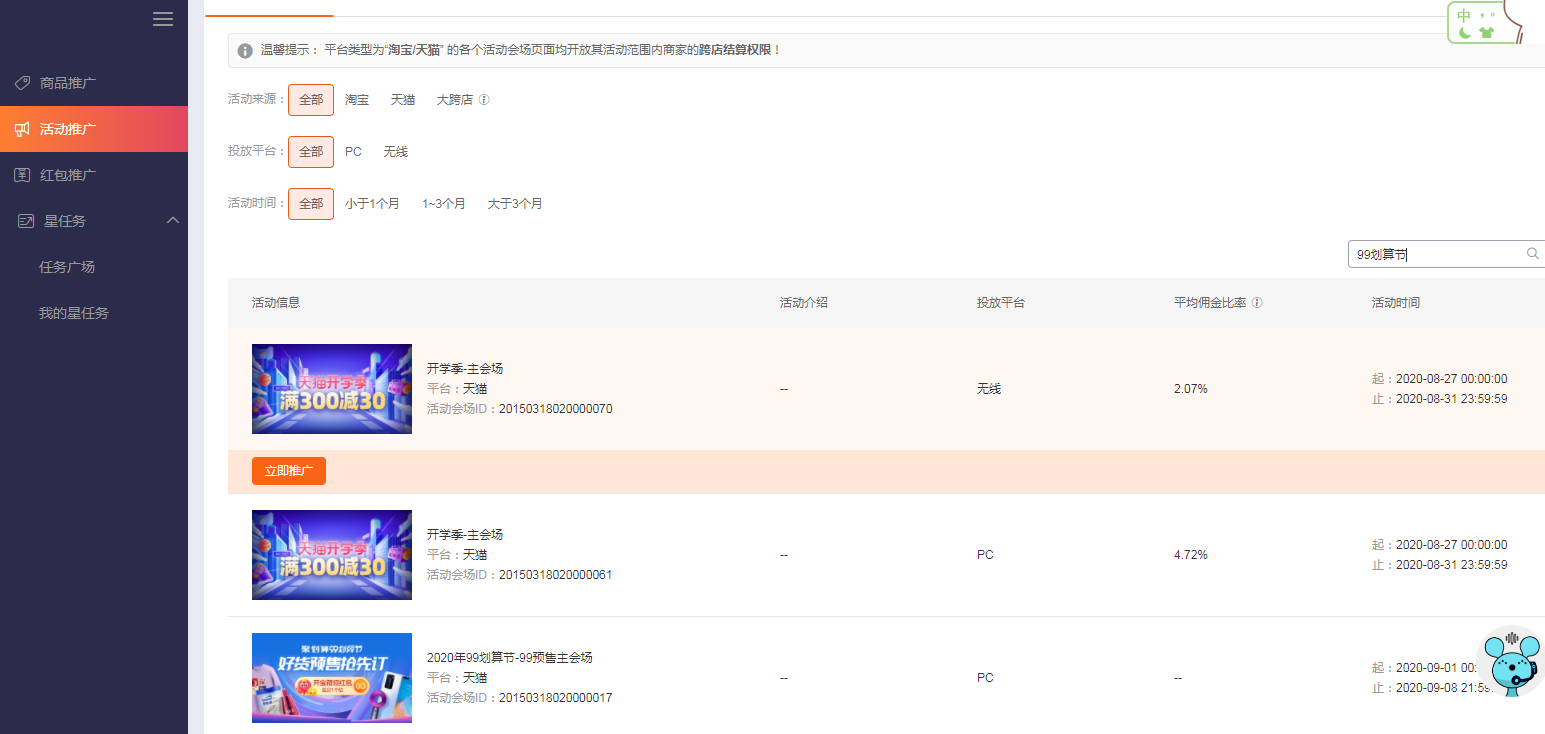Collapse the 星任务 menu chevron

[172, 220]
